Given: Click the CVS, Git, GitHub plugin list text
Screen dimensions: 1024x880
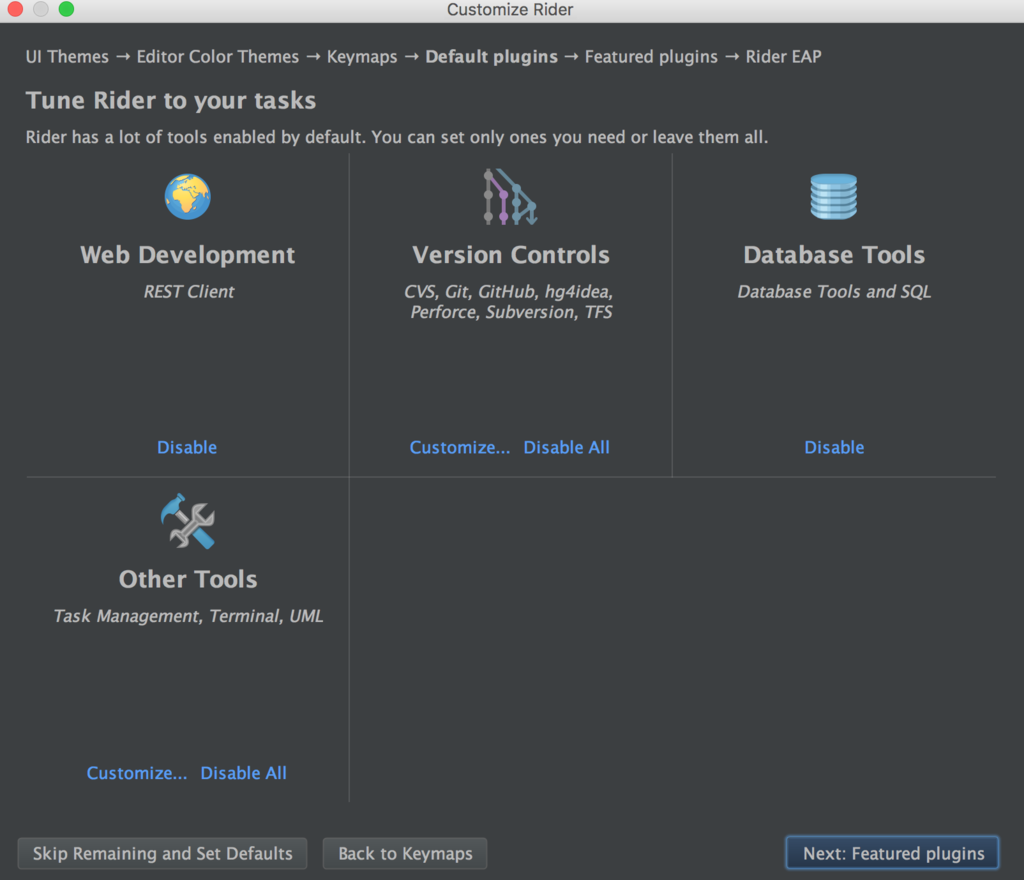Looking at the screenshot, I should pos(509,302).
